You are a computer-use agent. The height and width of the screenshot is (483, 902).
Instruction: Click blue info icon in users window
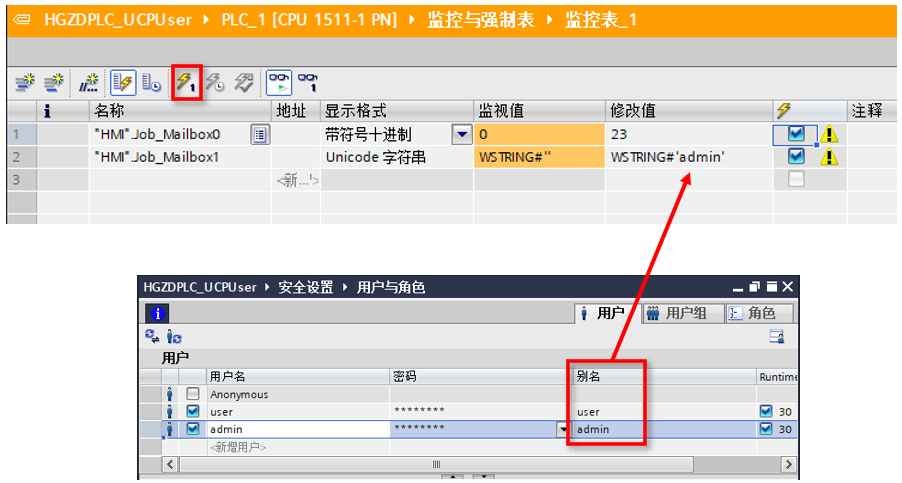[x=157, y=313]
